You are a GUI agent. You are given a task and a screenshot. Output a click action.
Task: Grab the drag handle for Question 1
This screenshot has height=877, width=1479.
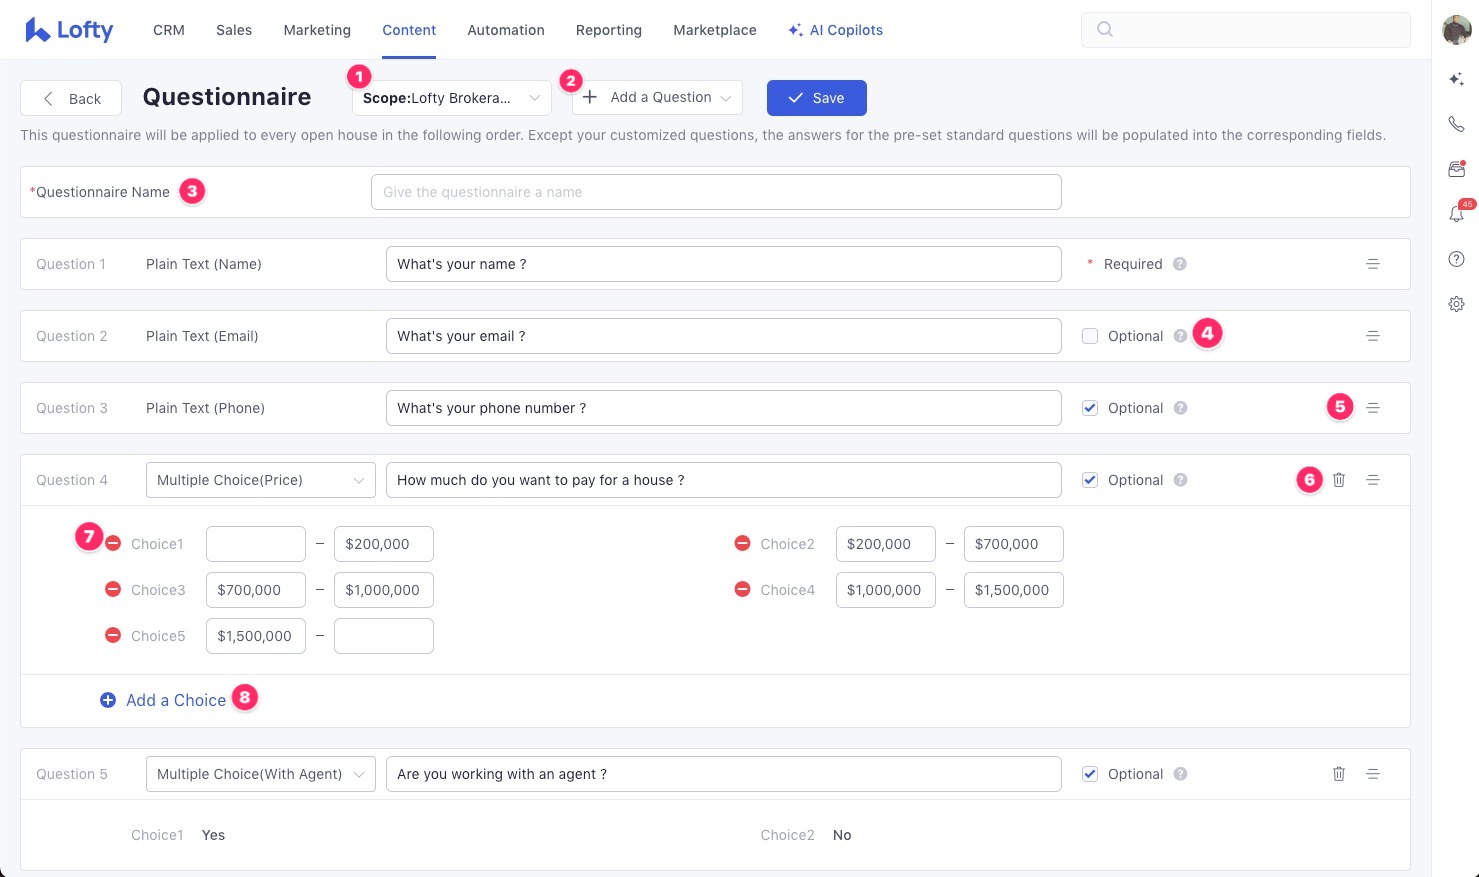click(1373, 264)
